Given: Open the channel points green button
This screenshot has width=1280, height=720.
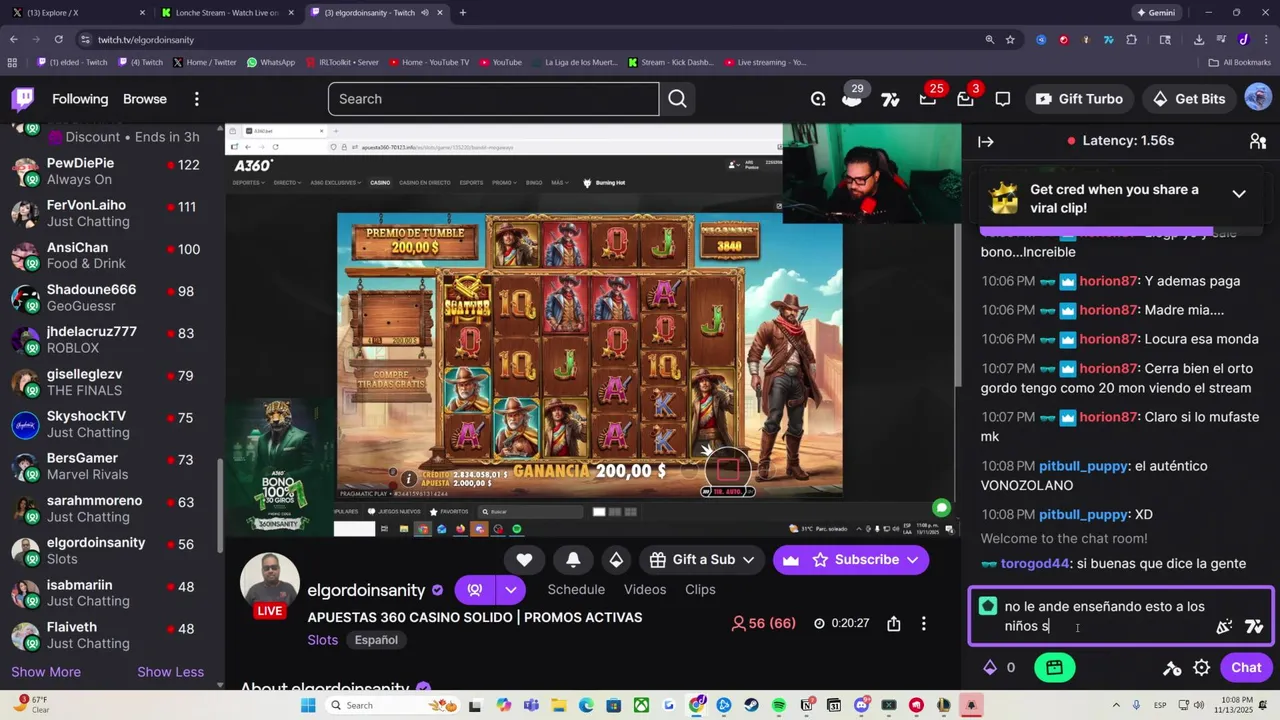Looking at the screenshot, I should 1054,667.
